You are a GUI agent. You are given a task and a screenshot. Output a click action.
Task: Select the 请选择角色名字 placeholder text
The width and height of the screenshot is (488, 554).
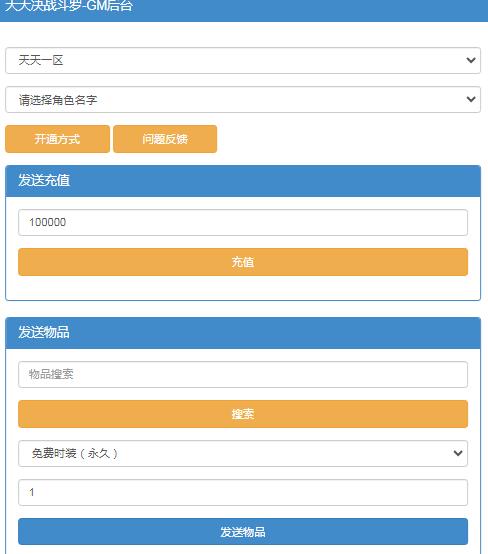click(58, 100)
